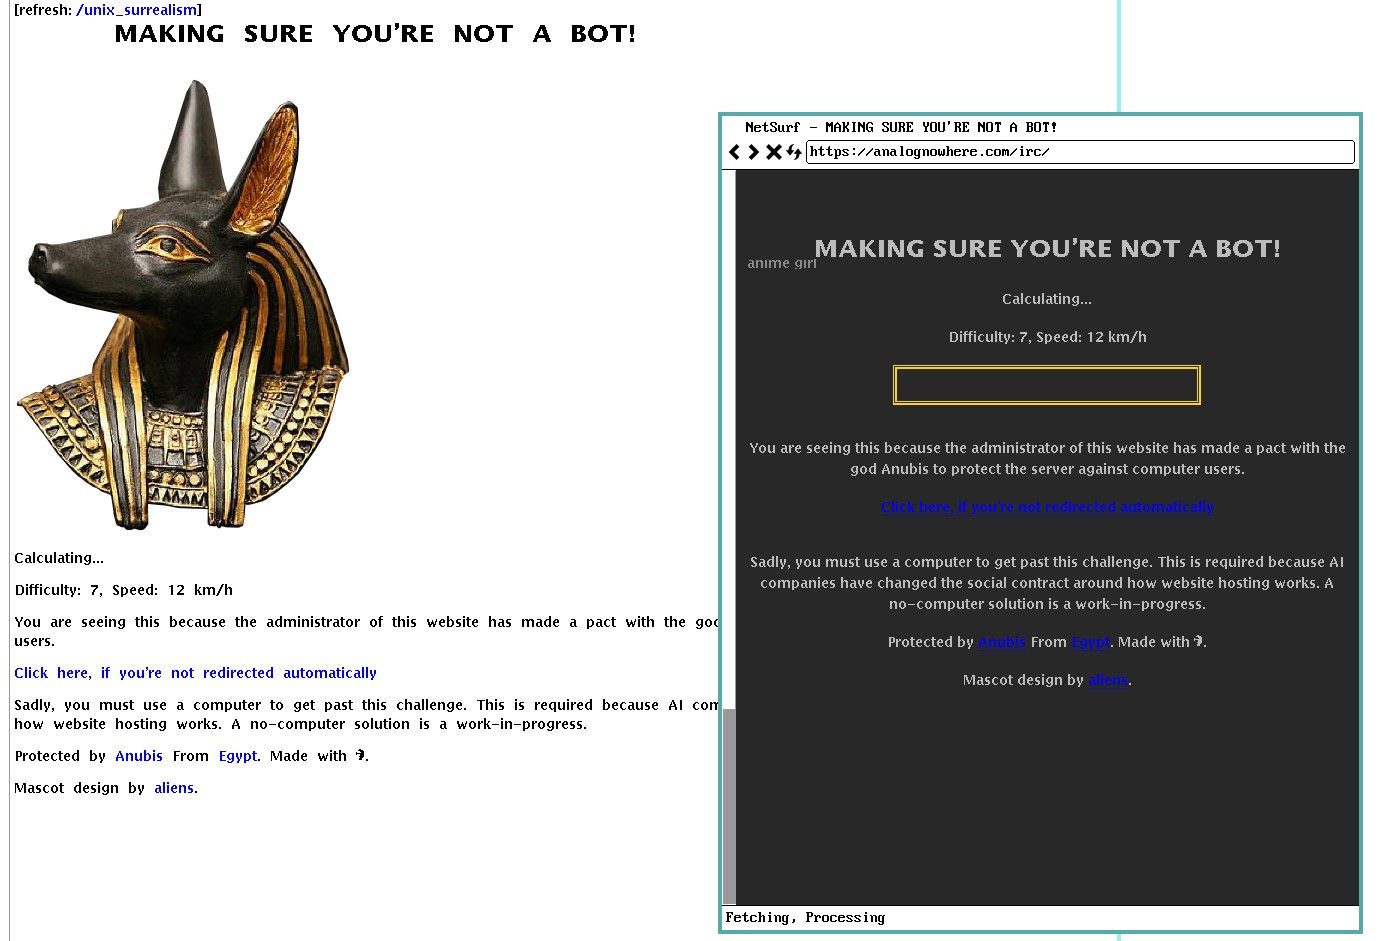The height and width of the screenshot is (941, 1394).
Task: Click the yellow-outlined progress bar
Action: (1046, 385)
